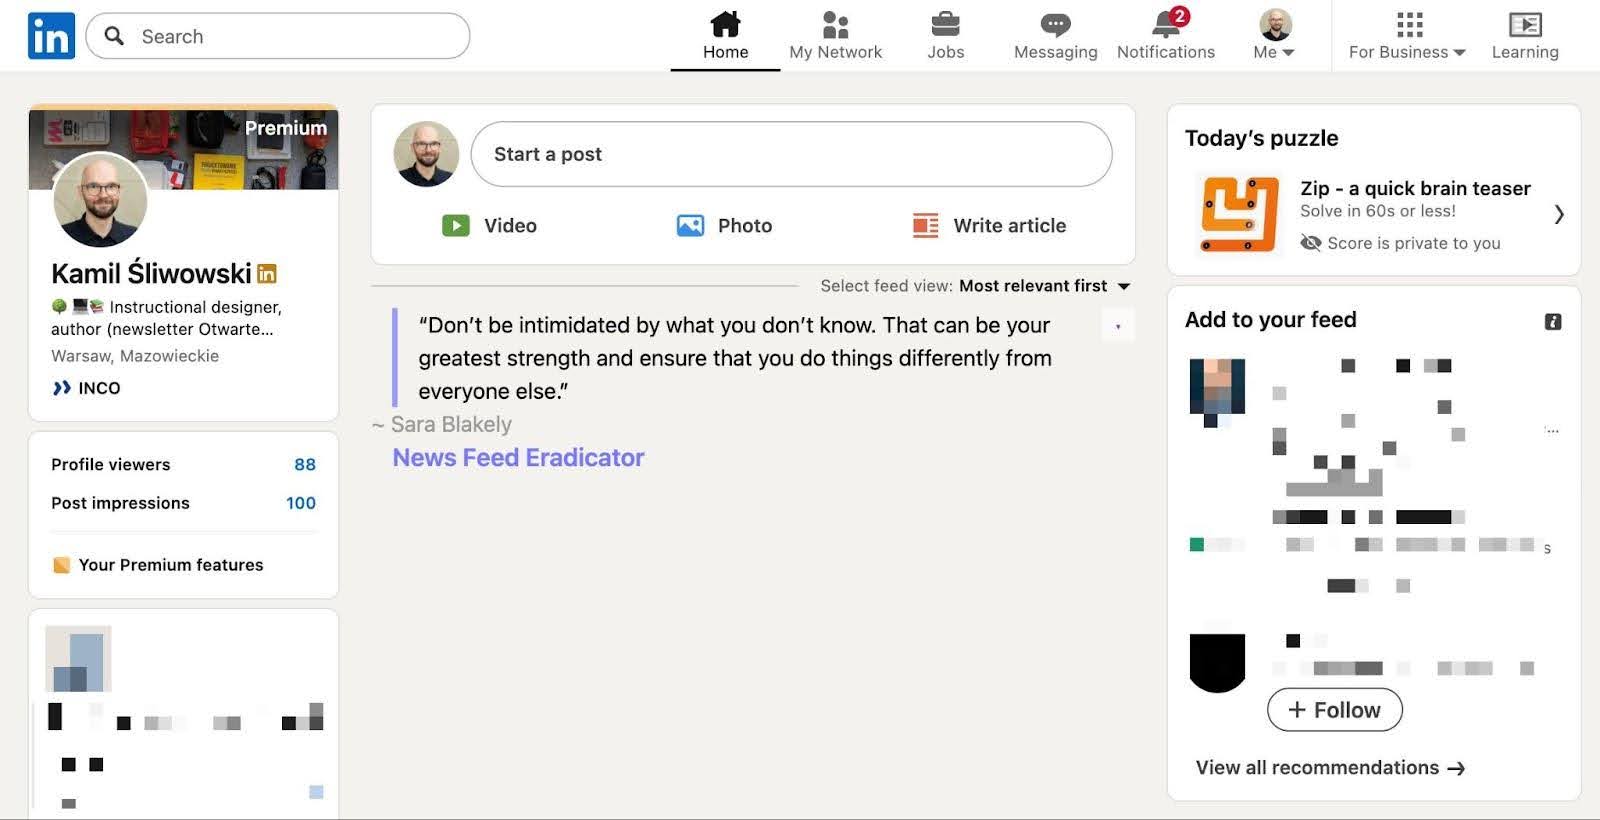Click the Start a post field

coord(791,154)
